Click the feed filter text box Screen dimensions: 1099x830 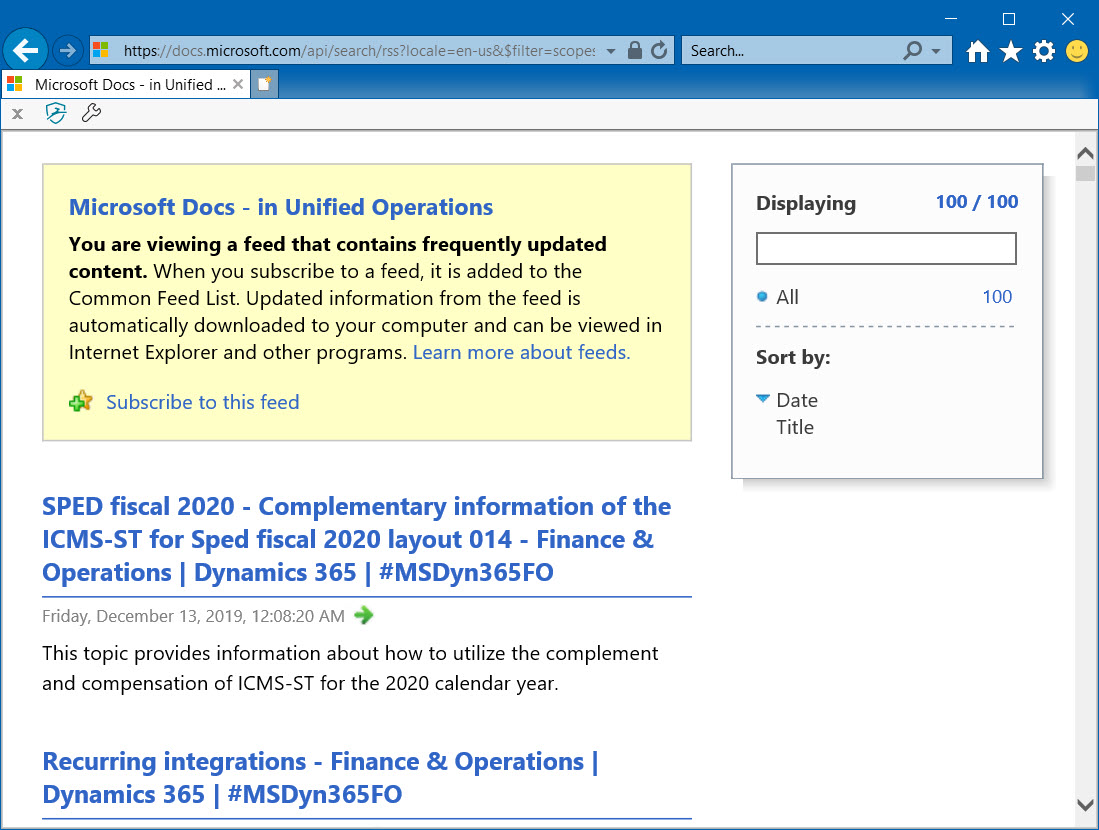[x=886, y=248]
